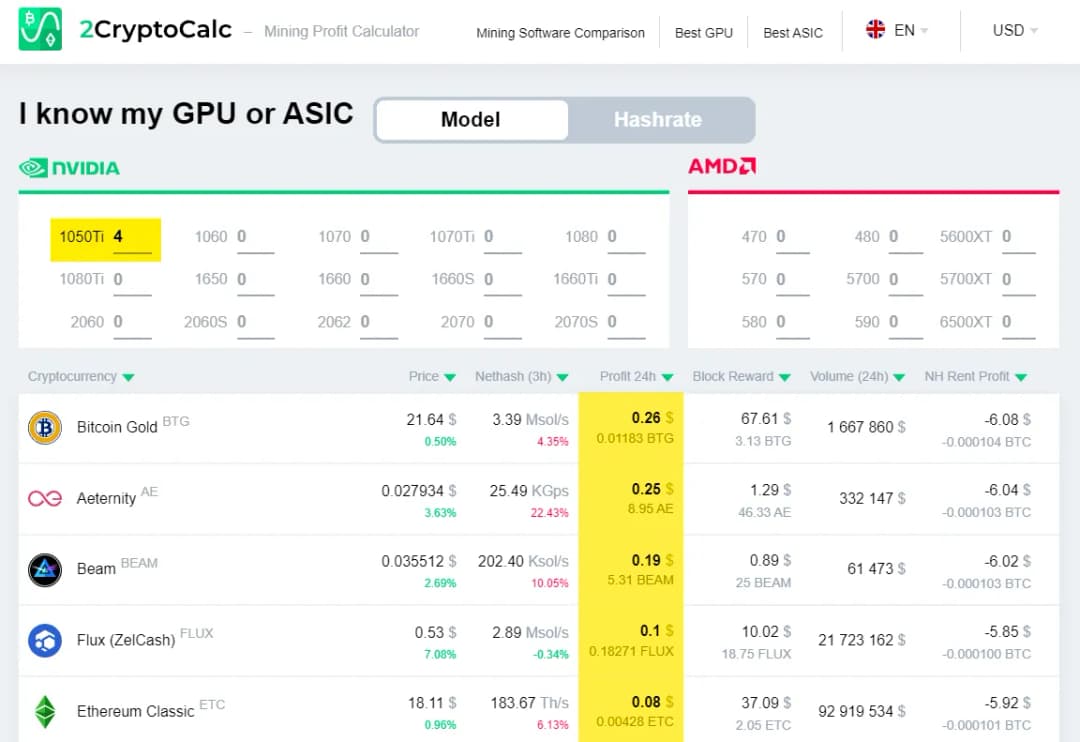Sort by Nethash (3h) column
Image resolution: width=1080 pixels, height=742 pixels.
[x=521, y=377]
